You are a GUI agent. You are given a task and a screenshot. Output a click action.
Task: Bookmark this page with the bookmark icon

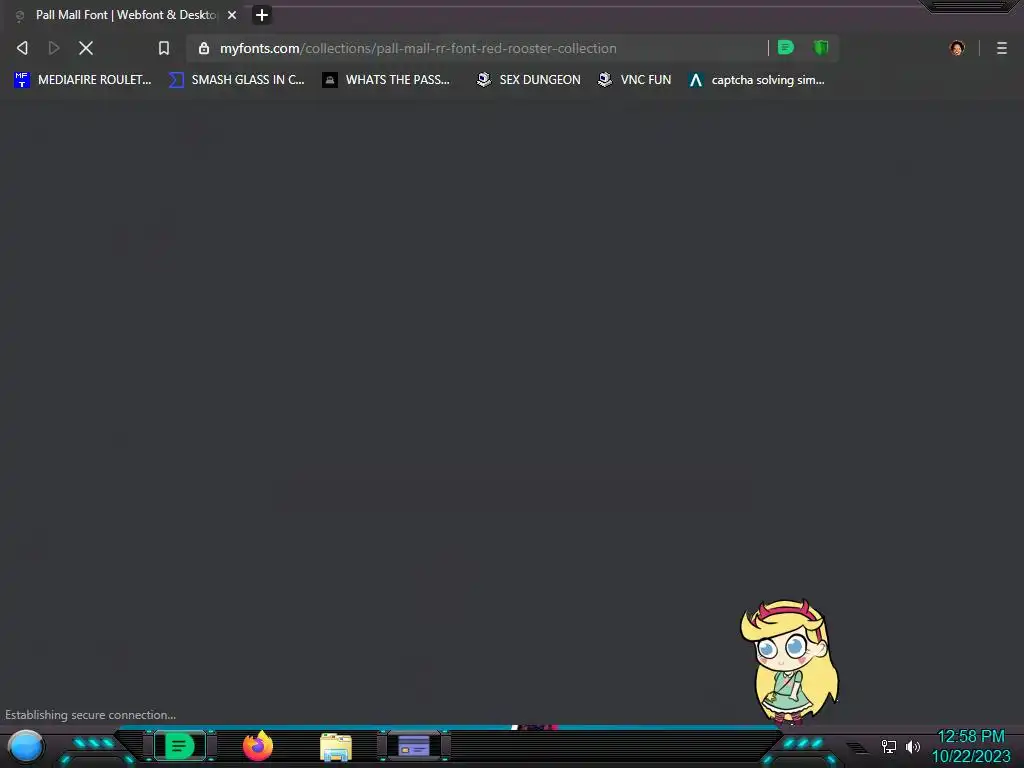pyautogui.click(x=164, y=48)
